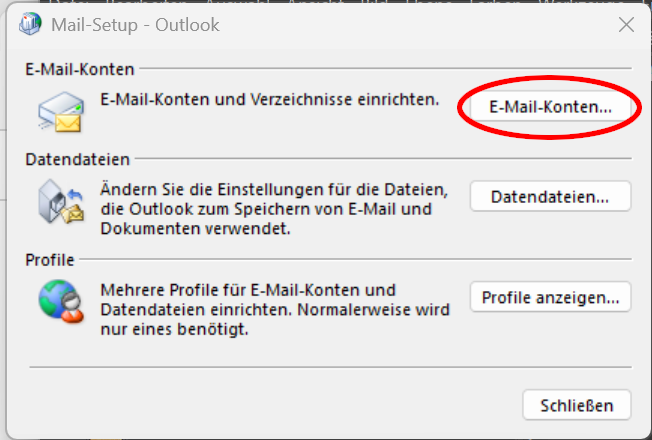
Task: Close the Mail-Setup dialog with the X
Action: coord(626,25)
